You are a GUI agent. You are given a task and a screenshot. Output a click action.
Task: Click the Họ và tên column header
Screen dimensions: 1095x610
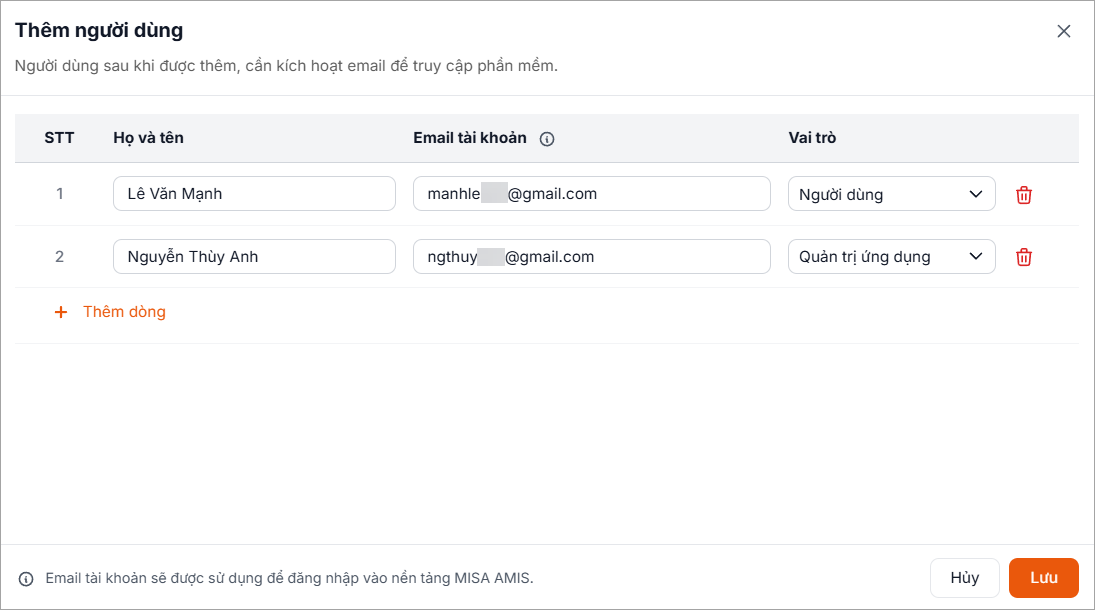pos(148,138)
